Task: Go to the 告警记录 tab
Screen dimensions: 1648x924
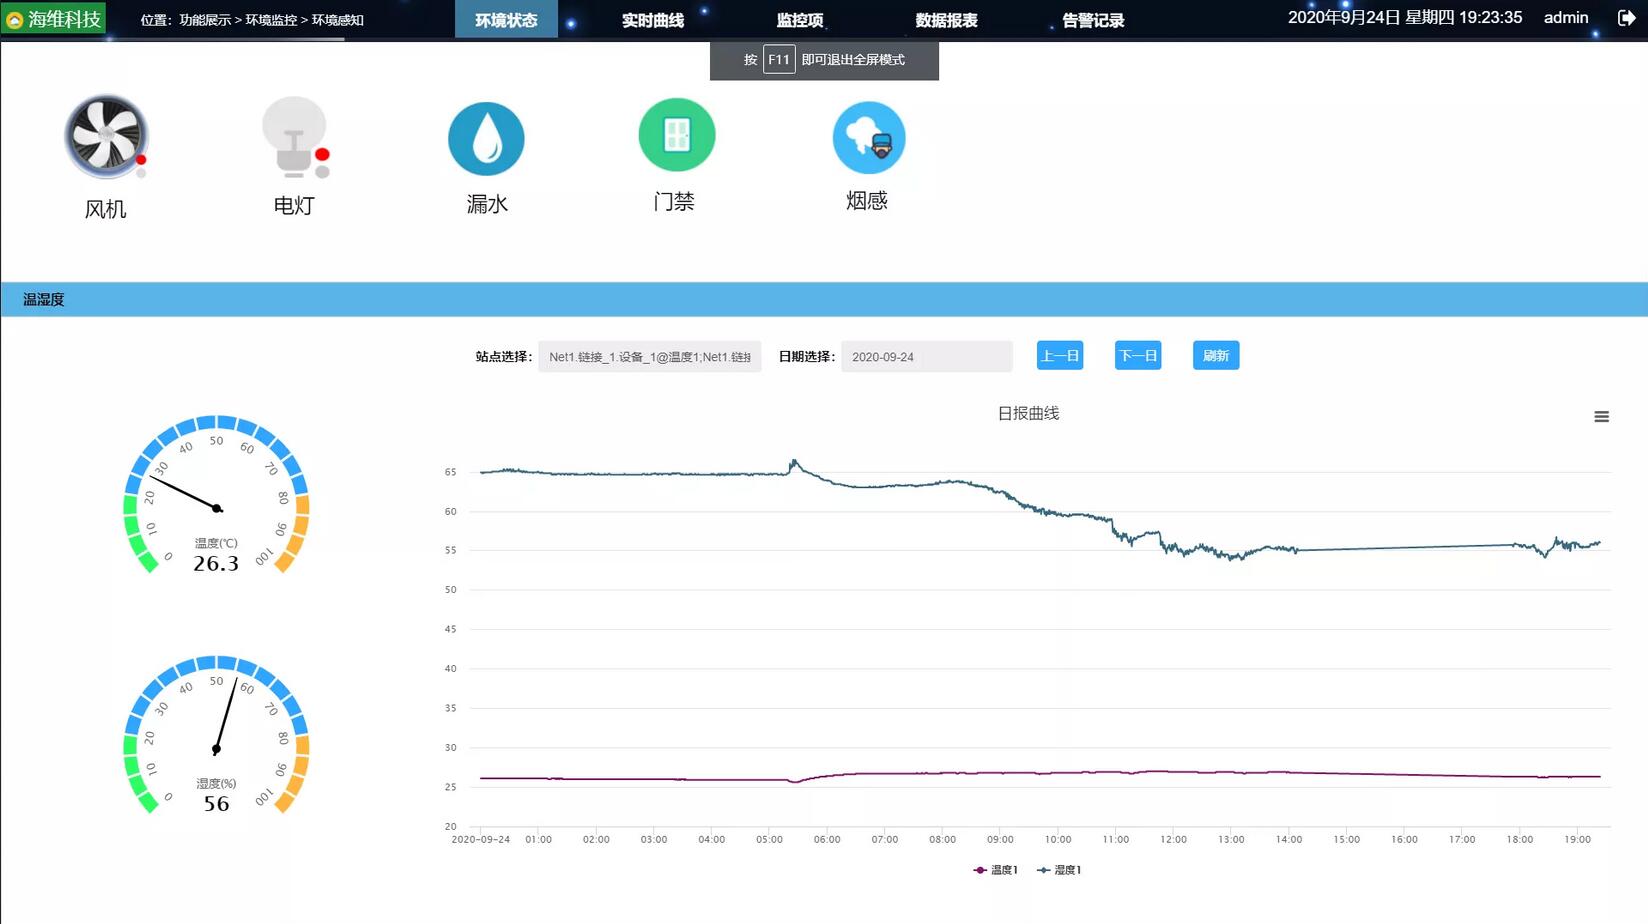Action: (x=1092, y=20)
